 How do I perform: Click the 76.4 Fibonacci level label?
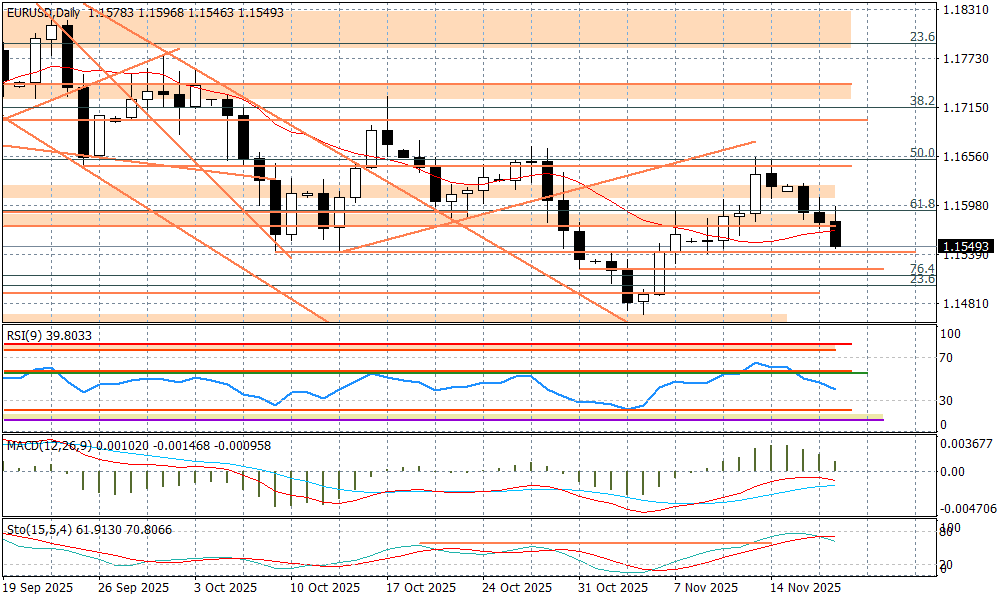[921, 269]
